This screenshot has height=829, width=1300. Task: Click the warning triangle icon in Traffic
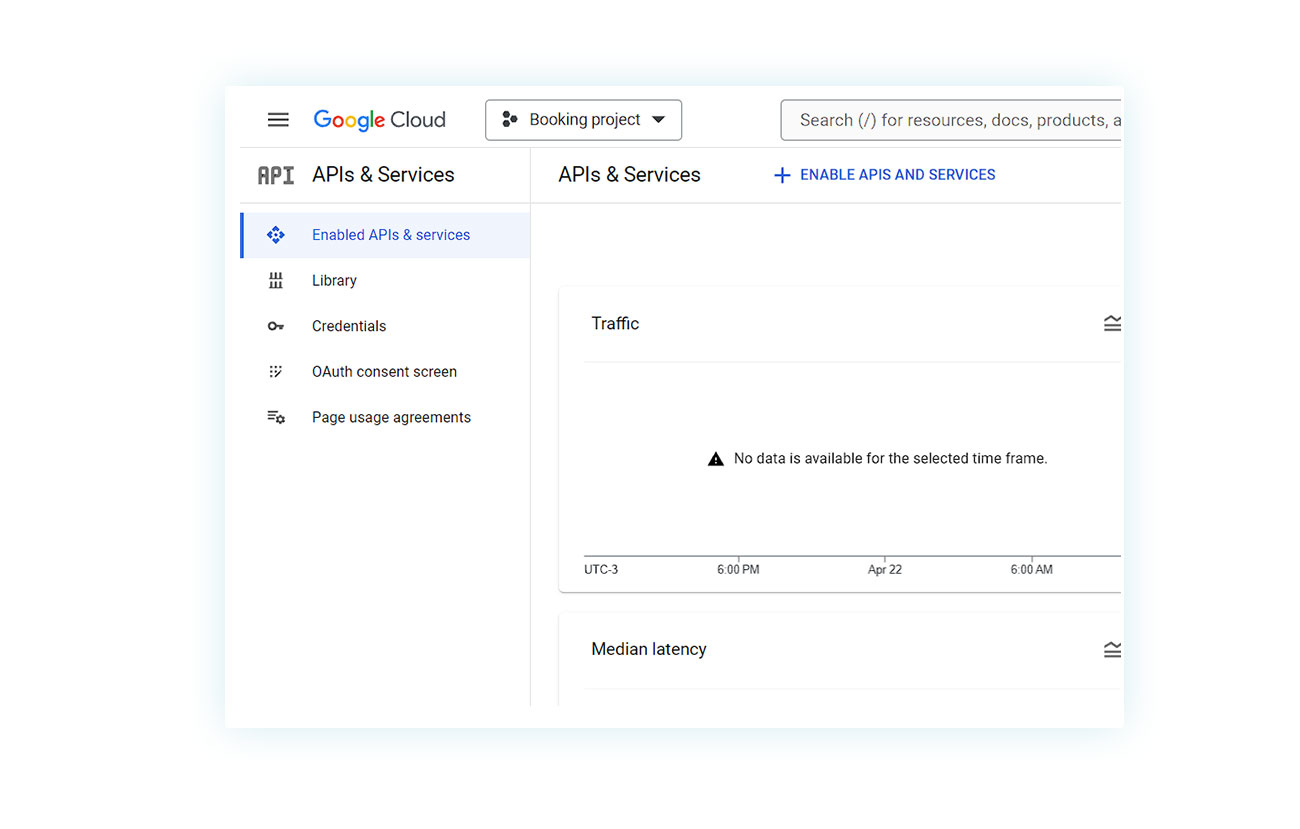point(716,459)
